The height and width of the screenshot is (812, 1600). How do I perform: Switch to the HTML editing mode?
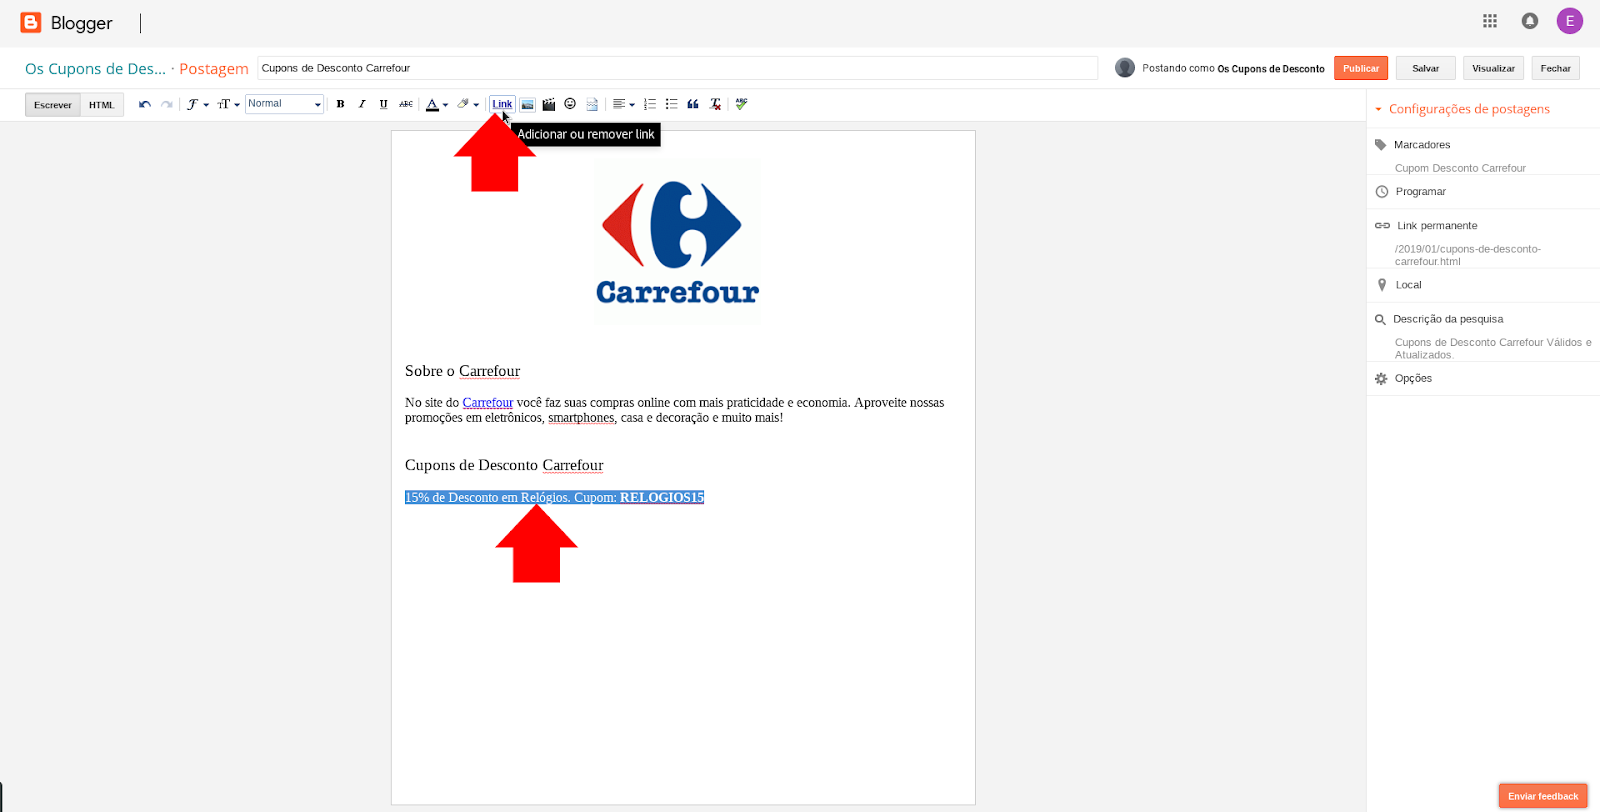pyautogui.click(x=102, y=105)
